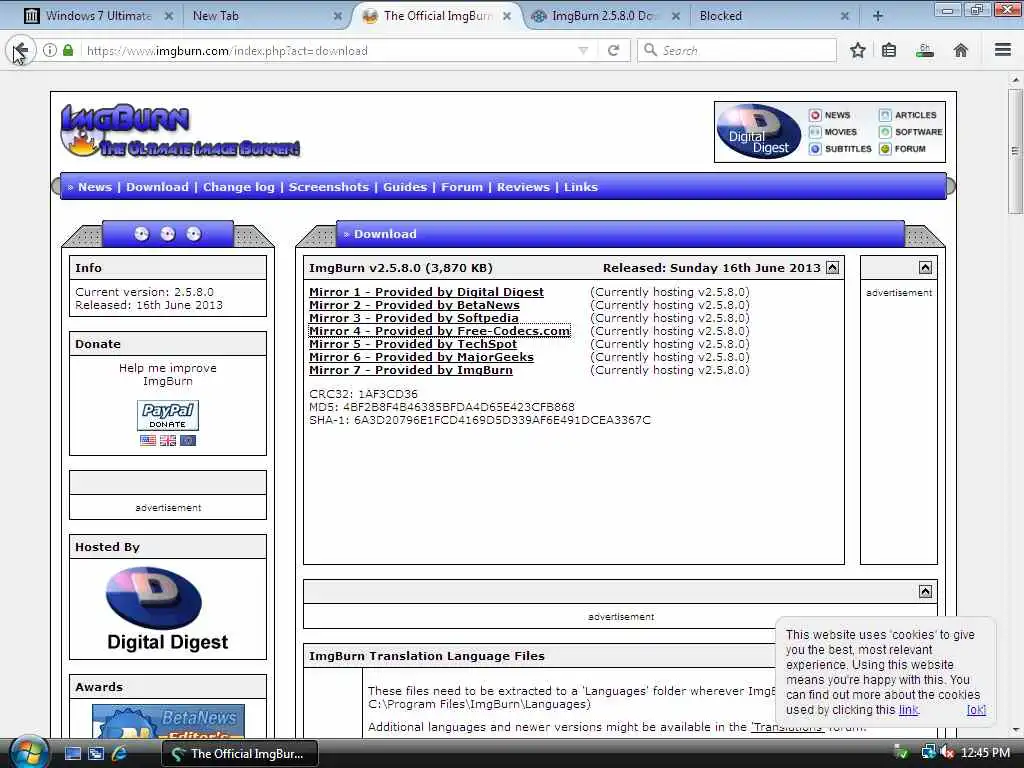
Task: Go to the Firefox home page icon
Action: coord(961,50)
